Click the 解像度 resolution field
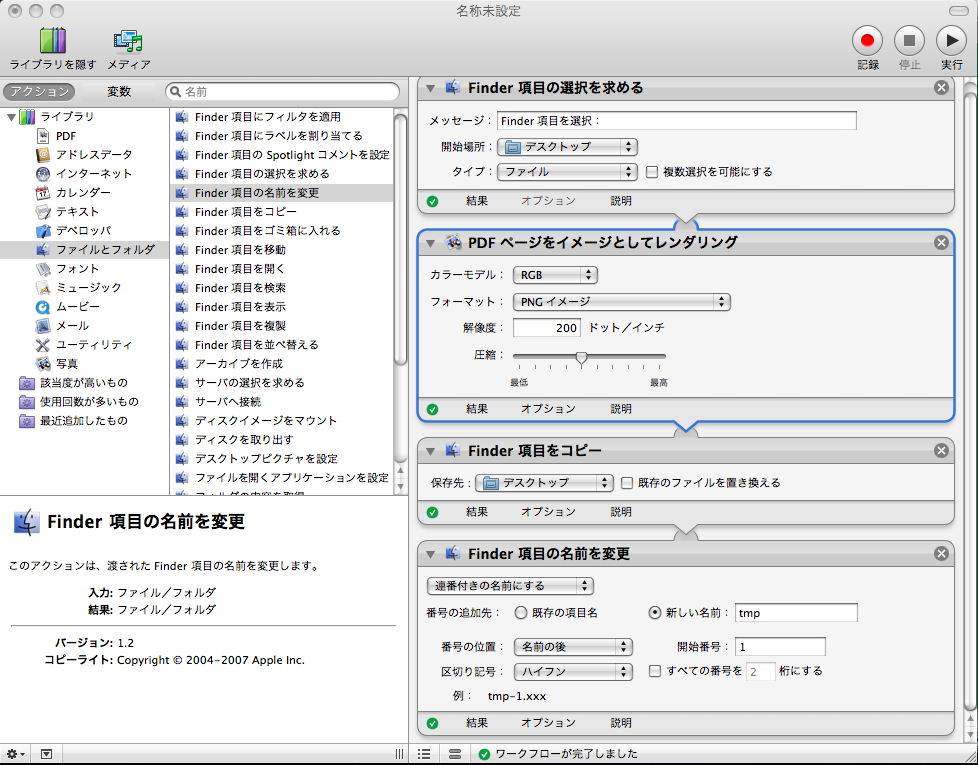This screenshot has height=765, width=978. click(547, 328)
